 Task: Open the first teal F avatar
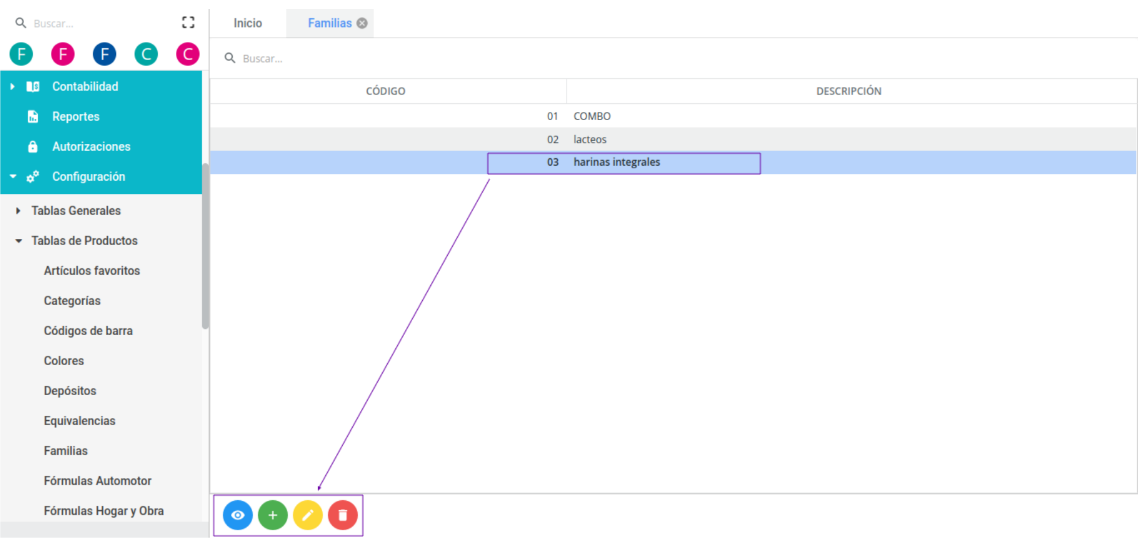pos(21,54)
